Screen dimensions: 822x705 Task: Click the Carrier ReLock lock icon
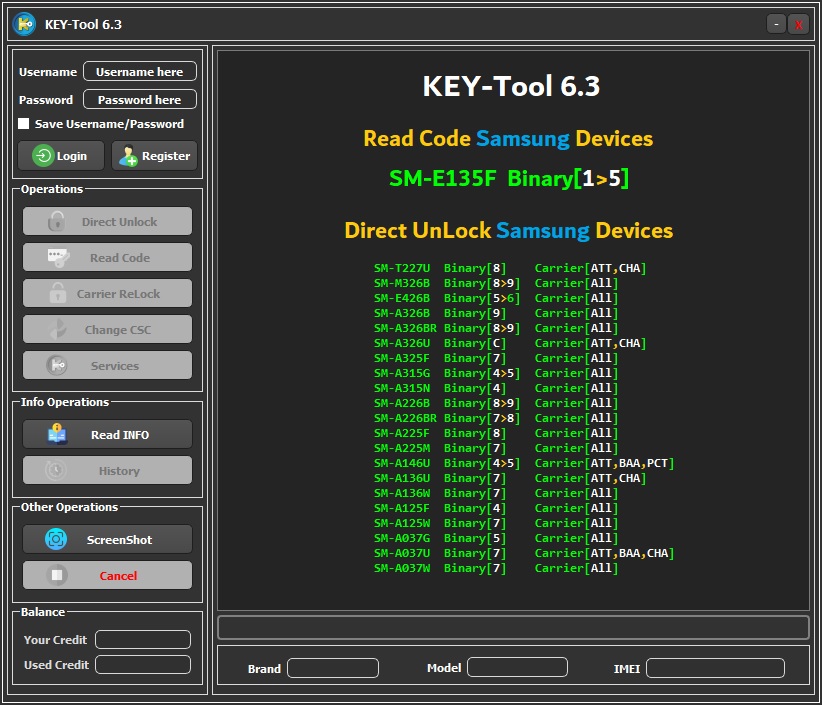pos(58,293)
